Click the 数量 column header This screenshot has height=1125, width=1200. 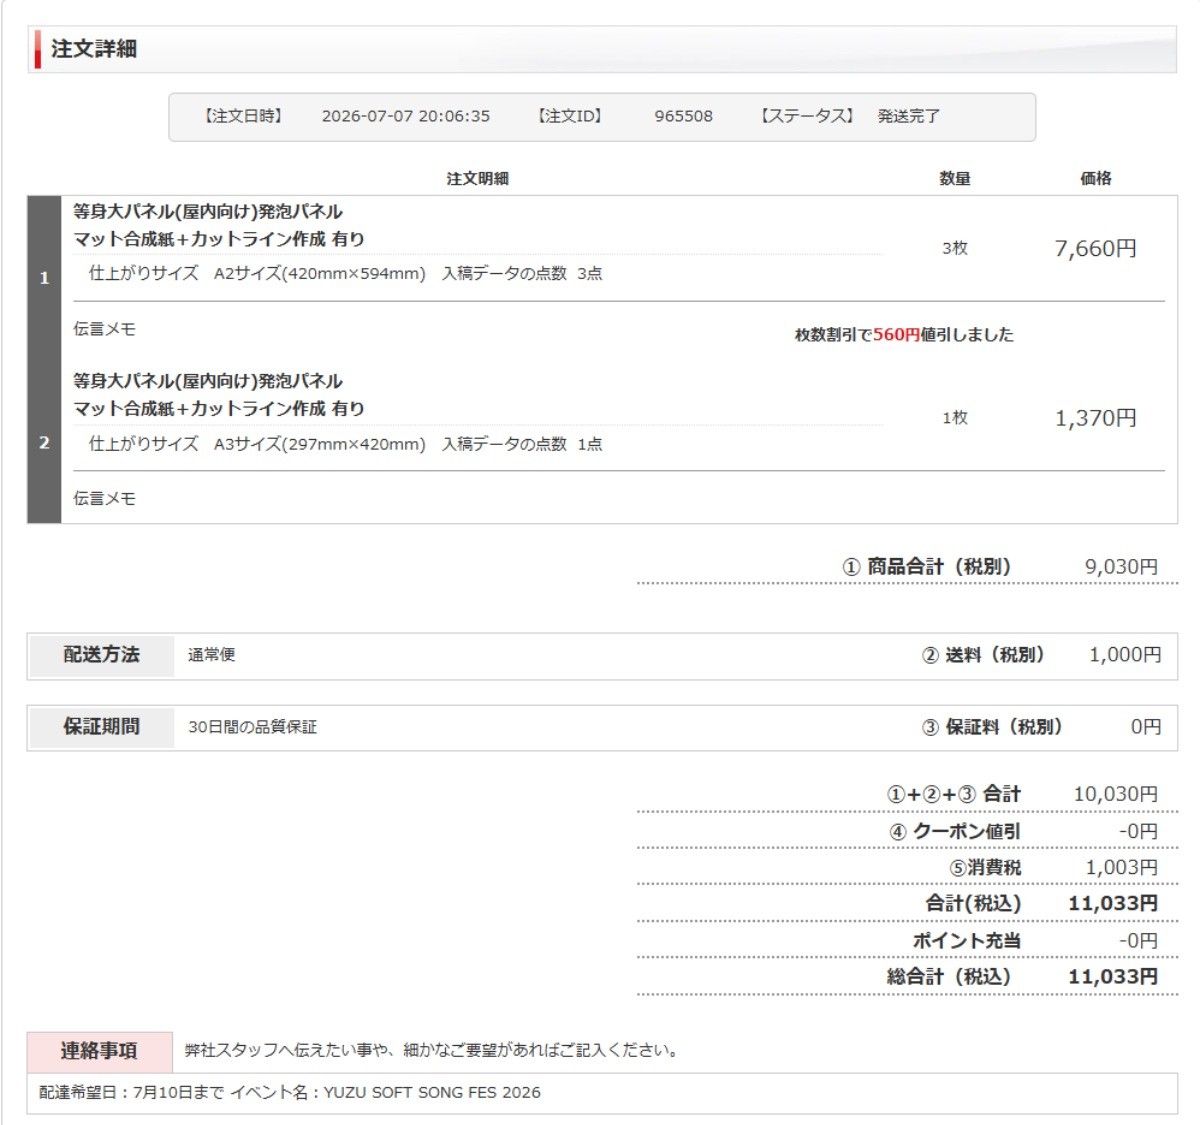coord(955,178)
